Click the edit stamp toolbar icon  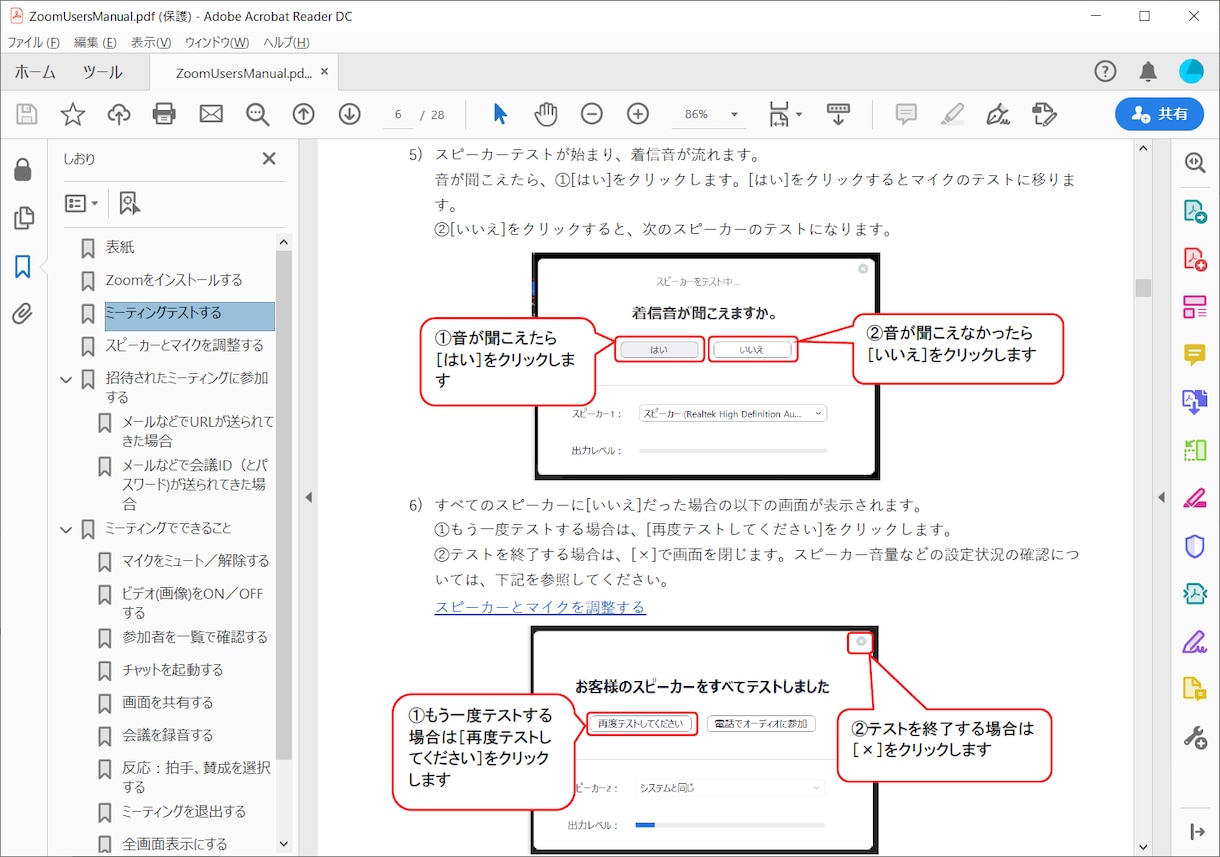1044,114
